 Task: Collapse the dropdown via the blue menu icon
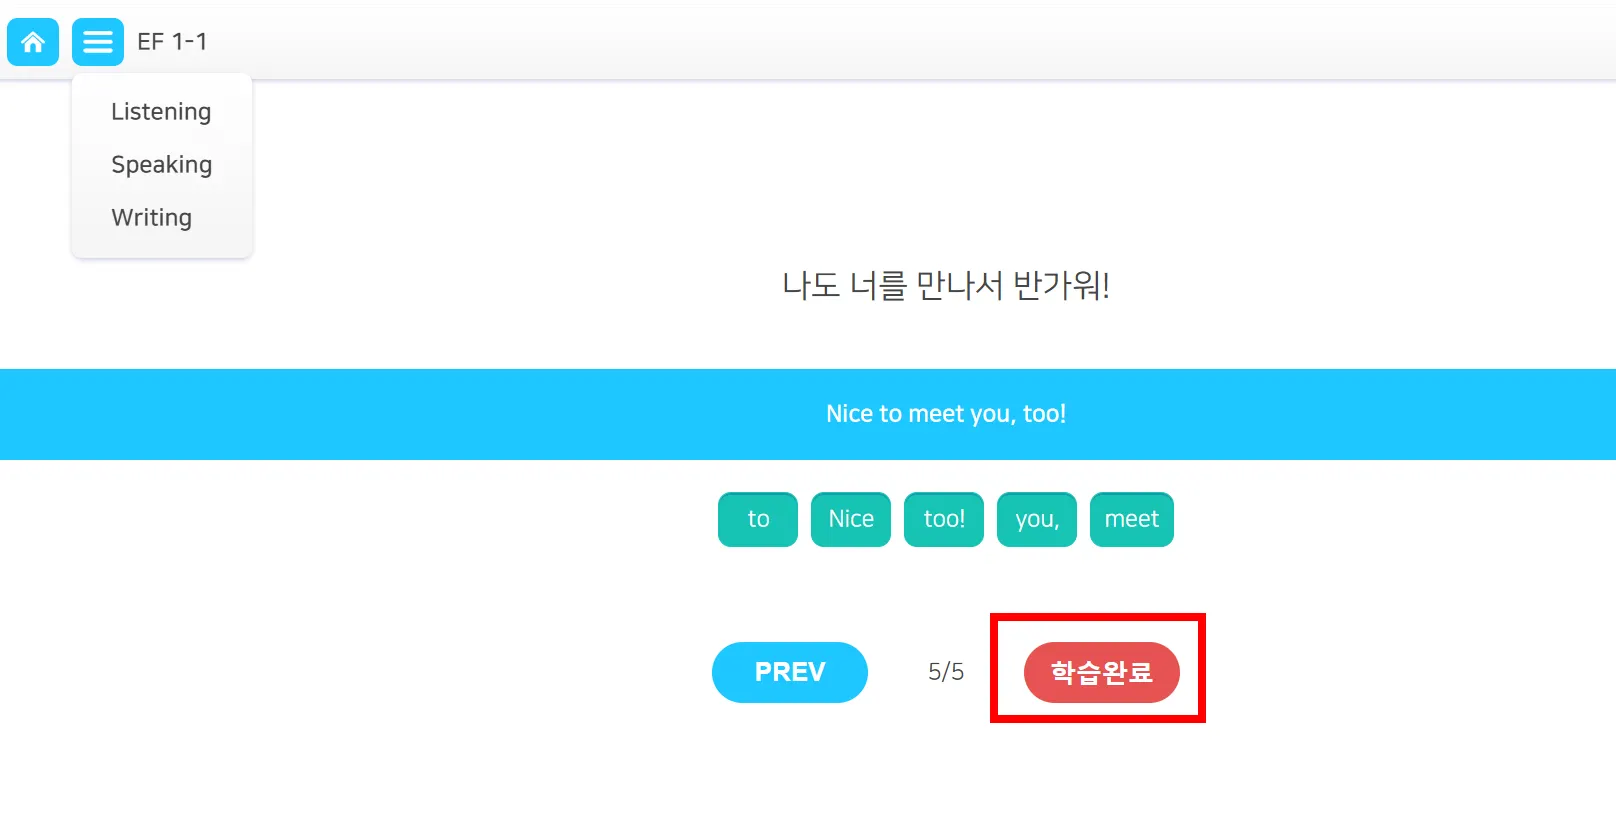[x=98, y=42]
